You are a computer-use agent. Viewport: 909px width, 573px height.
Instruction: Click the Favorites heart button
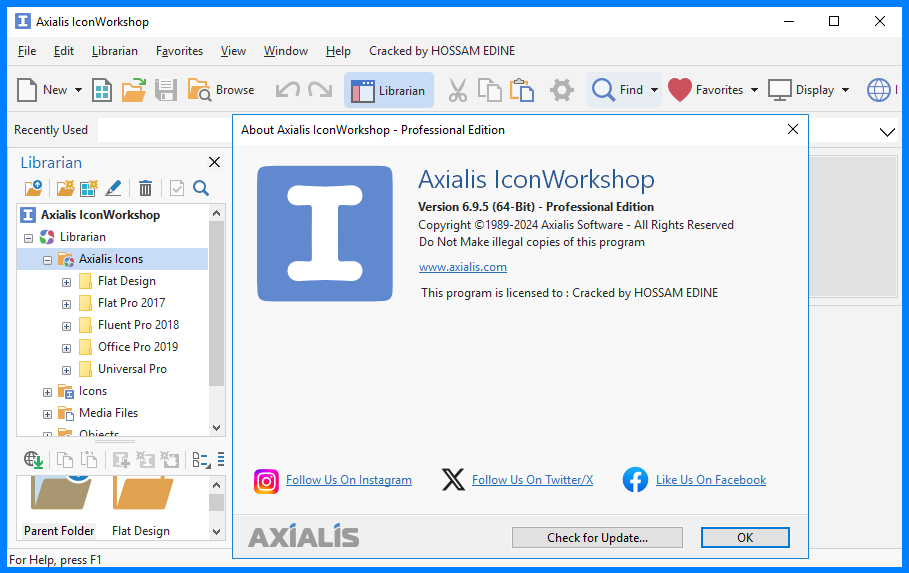[706, 90]
